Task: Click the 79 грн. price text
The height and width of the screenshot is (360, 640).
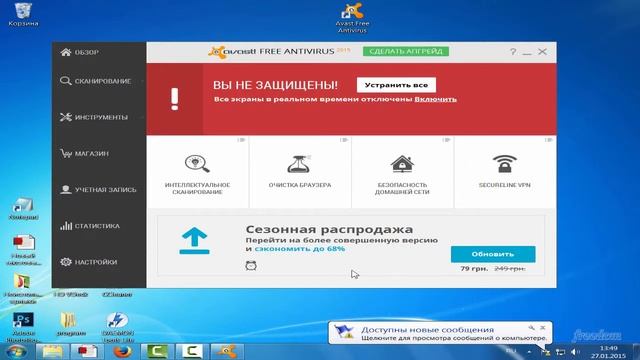Action: point(473,269)
